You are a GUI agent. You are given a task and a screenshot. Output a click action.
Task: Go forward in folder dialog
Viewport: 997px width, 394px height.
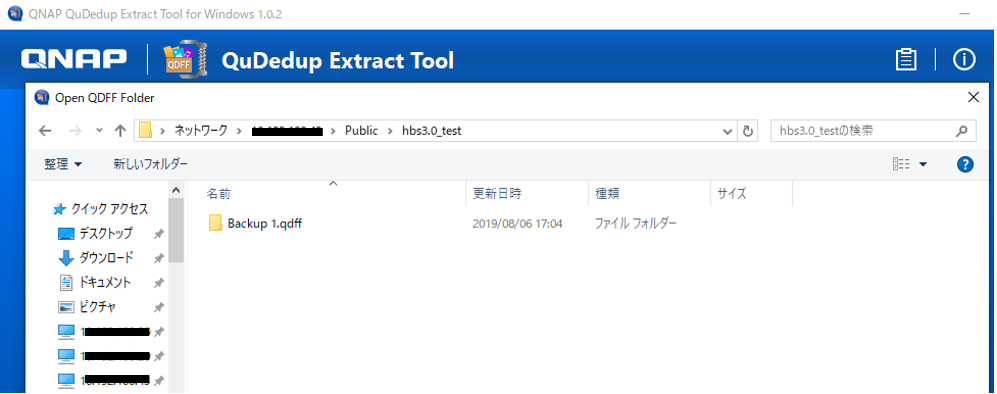[x=74, y=131]
